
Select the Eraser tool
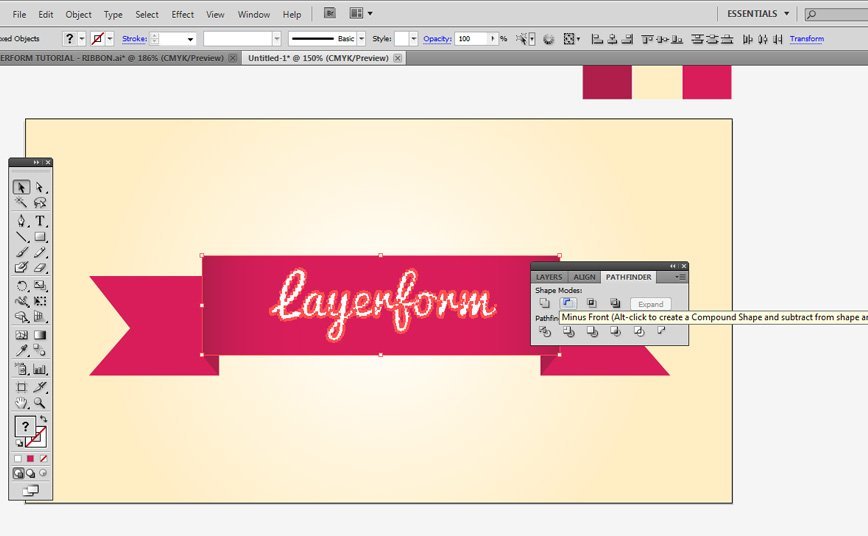coord(40,268)
